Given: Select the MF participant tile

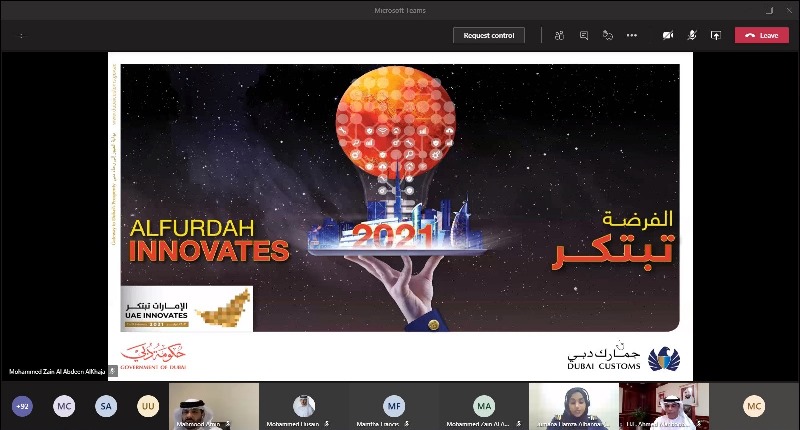Looking at the screenshot, I should 394,406.
